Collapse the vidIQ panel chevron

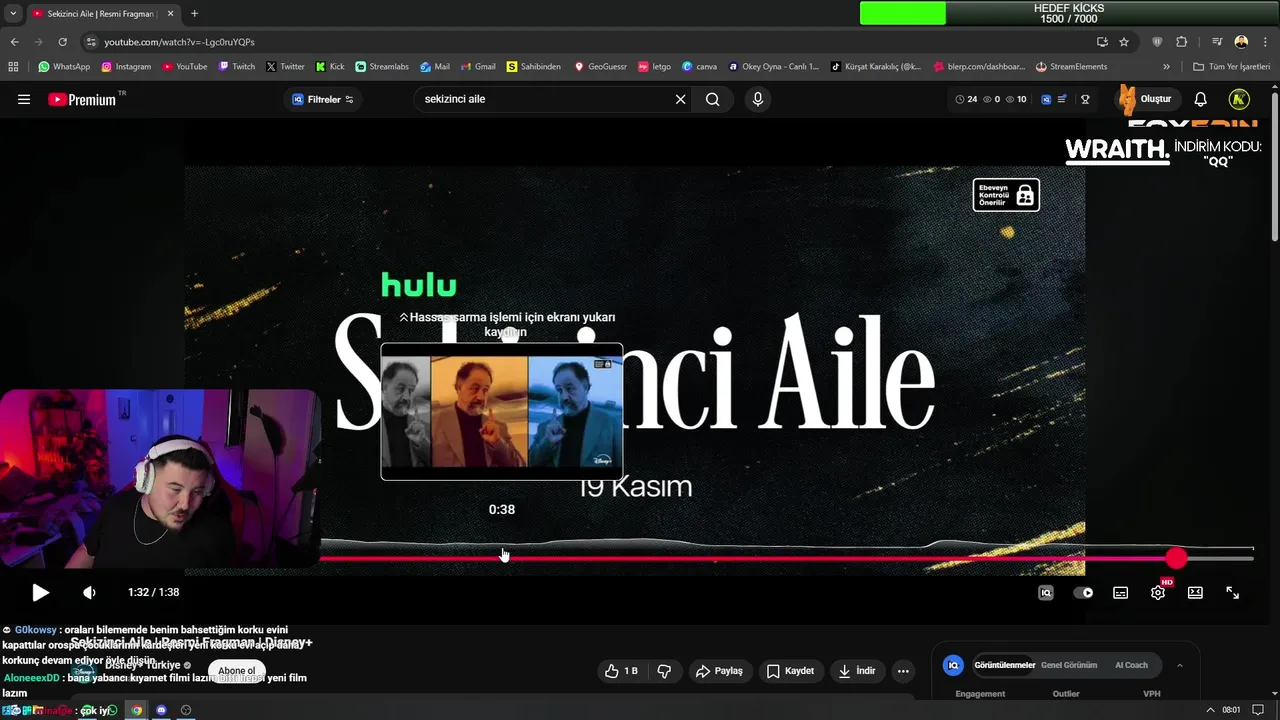click(1179, 665)
